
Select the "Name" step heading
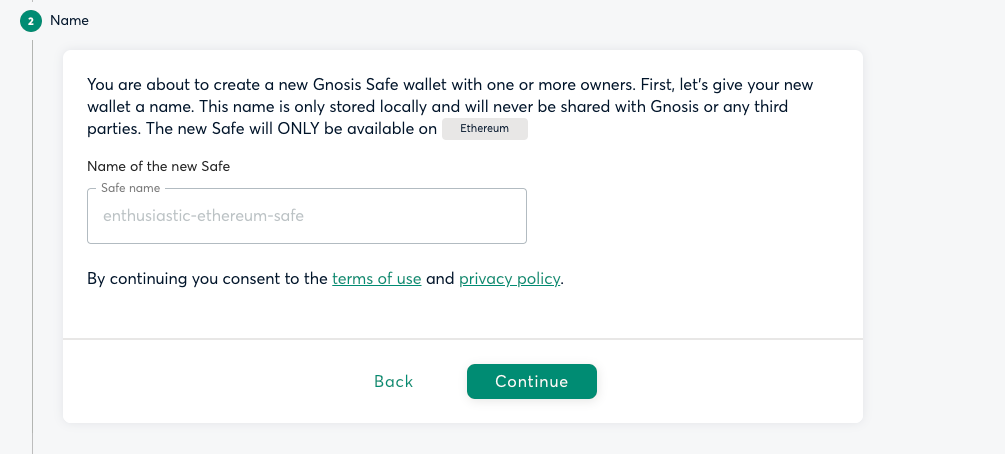[69, 20]
